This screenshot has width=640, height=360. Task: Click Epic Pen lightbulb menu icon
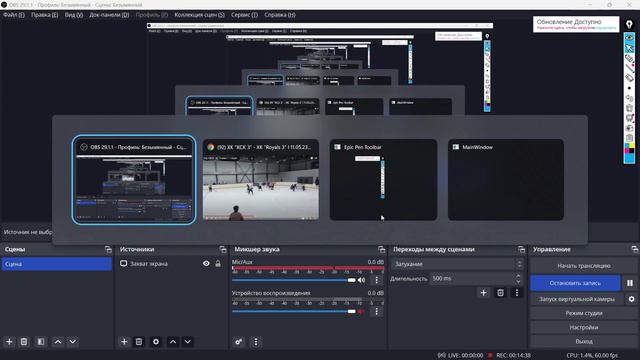point(629,24)
